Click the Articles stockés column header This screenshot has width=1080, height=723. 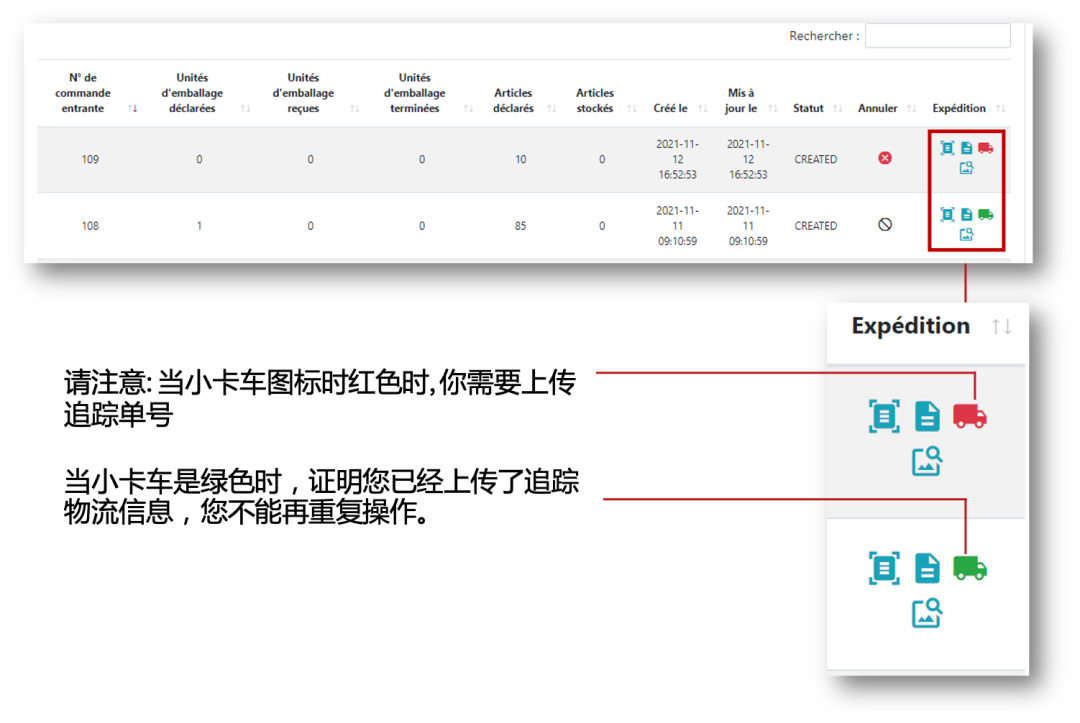coord(595,100)
